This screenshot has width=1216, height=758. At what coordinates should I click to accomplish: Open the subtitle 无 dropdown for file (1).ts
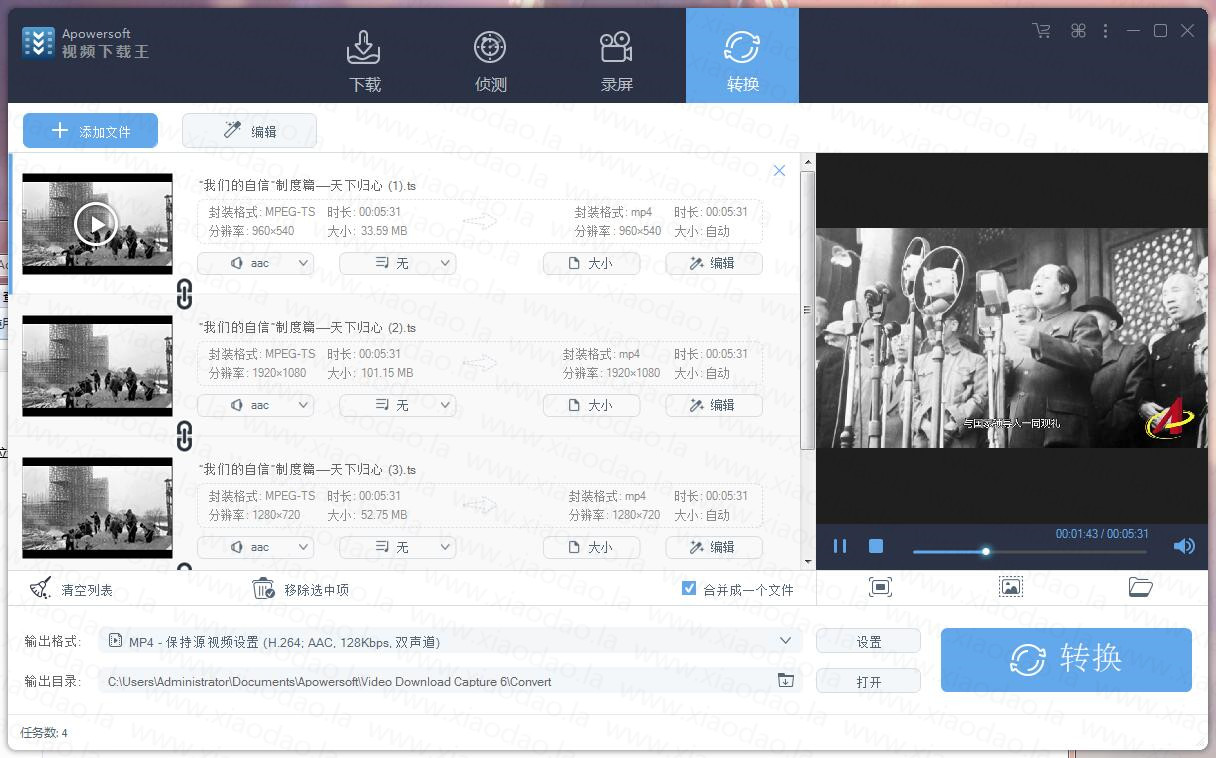(398, 263)
